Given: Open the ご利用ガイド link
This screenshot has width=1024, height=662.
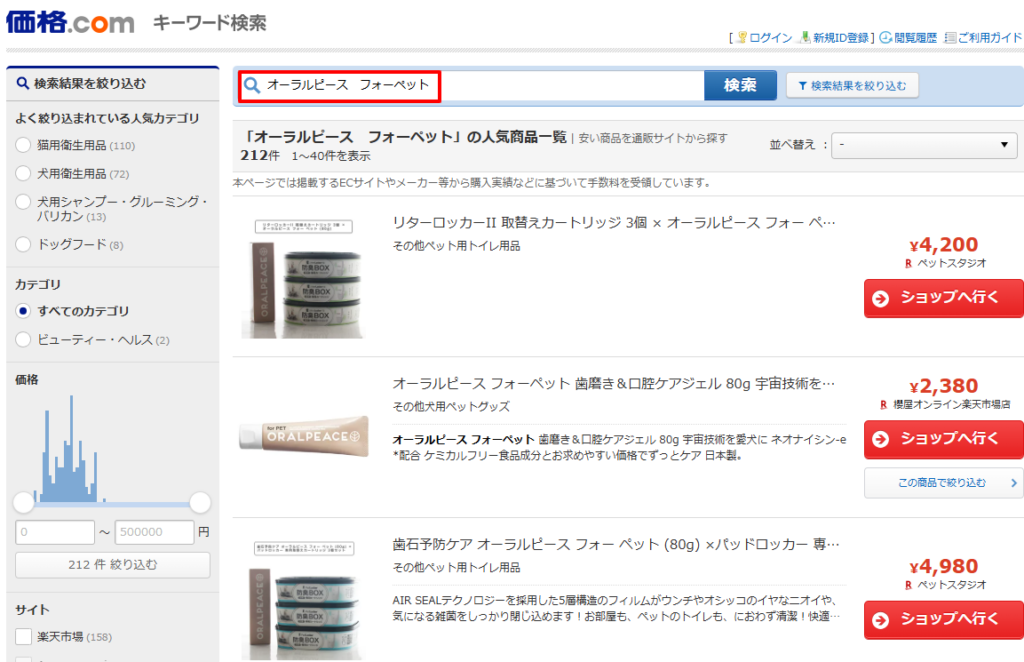Looking at the screenshot, I should [x=989, y=38].
